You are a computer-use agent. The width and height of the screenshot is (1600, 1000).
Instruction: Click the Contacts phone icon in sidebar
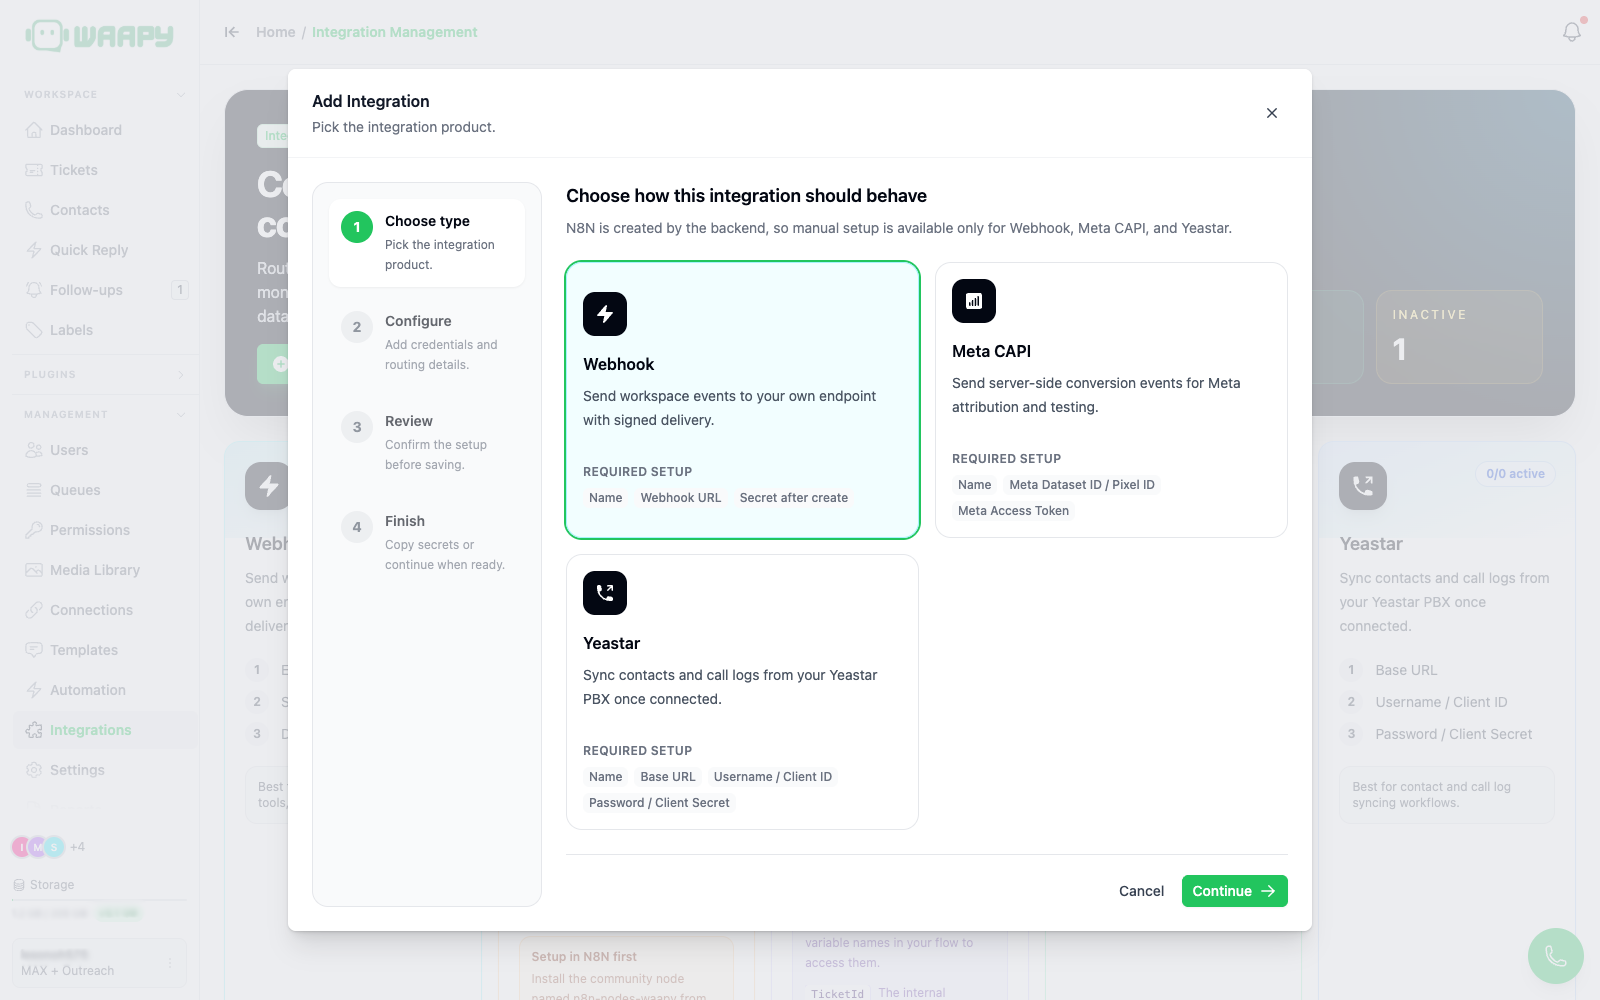click(x=34, y=210)
